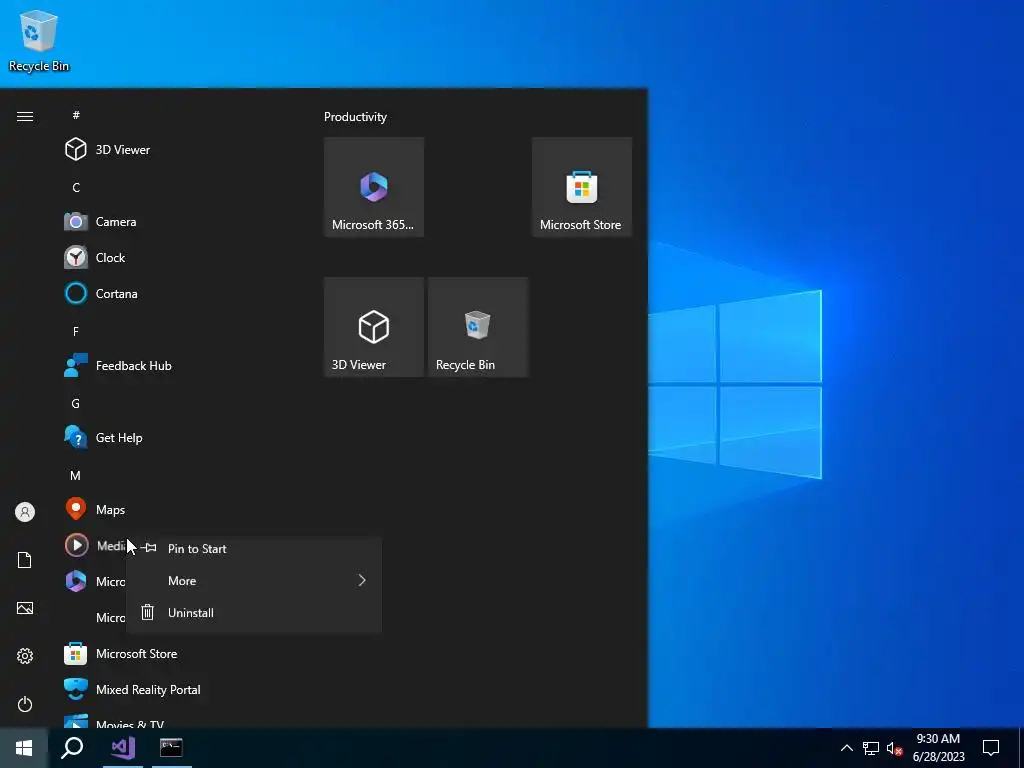Open the Microsoft 365 pinned tile
The image size is (1024, 768).
(374, 187)
